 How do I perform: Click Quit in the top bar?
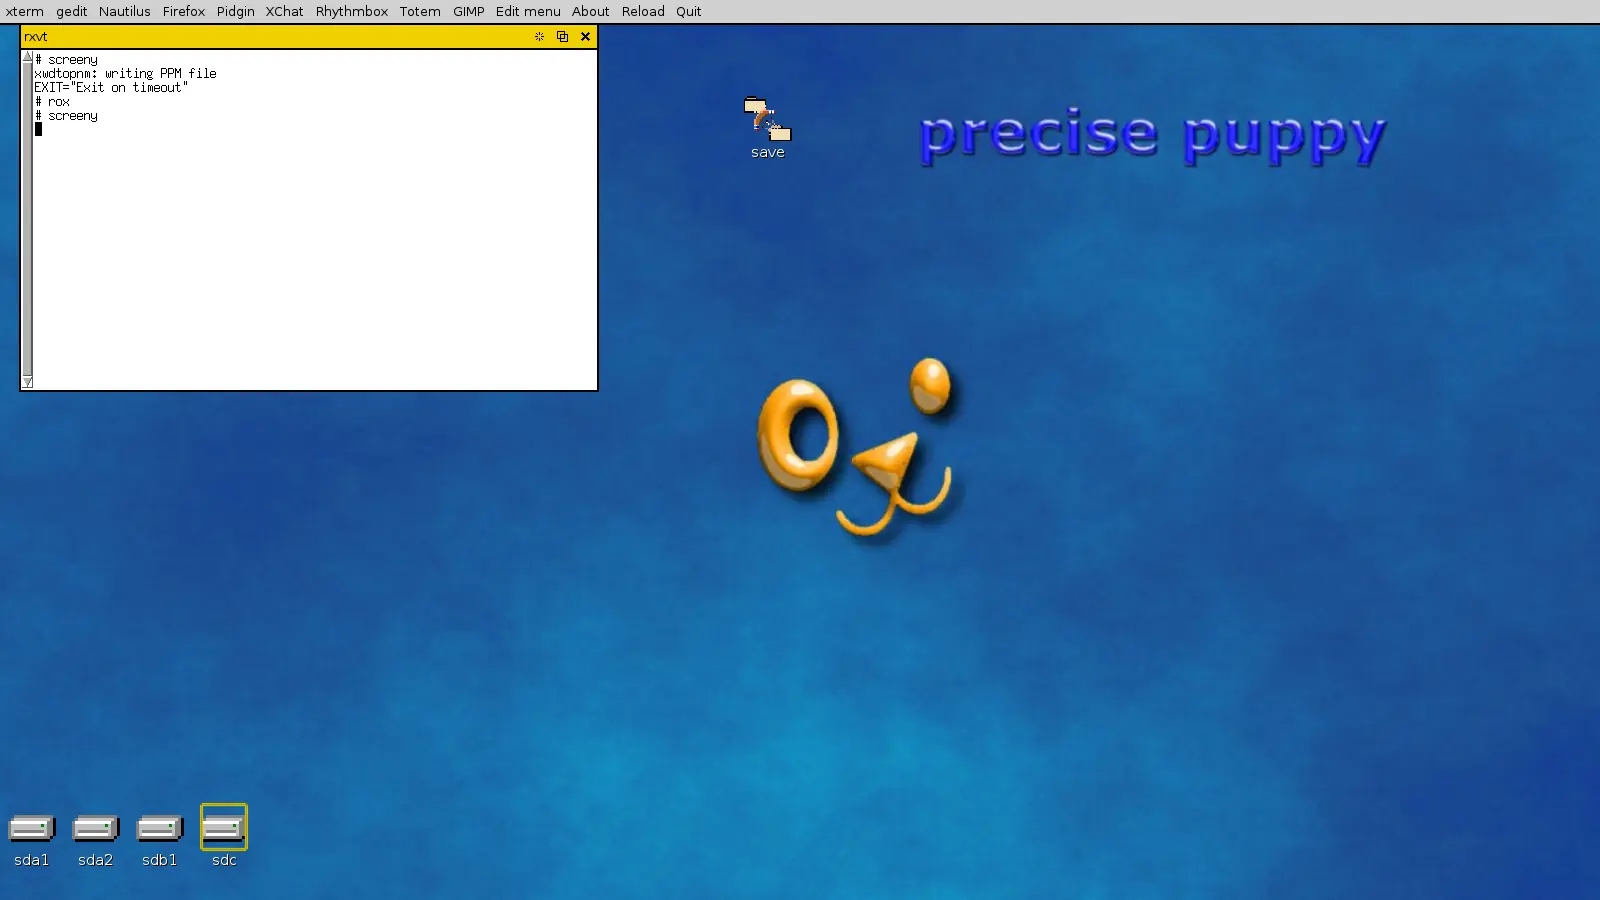pyautogui.click(x=689, y=11)
